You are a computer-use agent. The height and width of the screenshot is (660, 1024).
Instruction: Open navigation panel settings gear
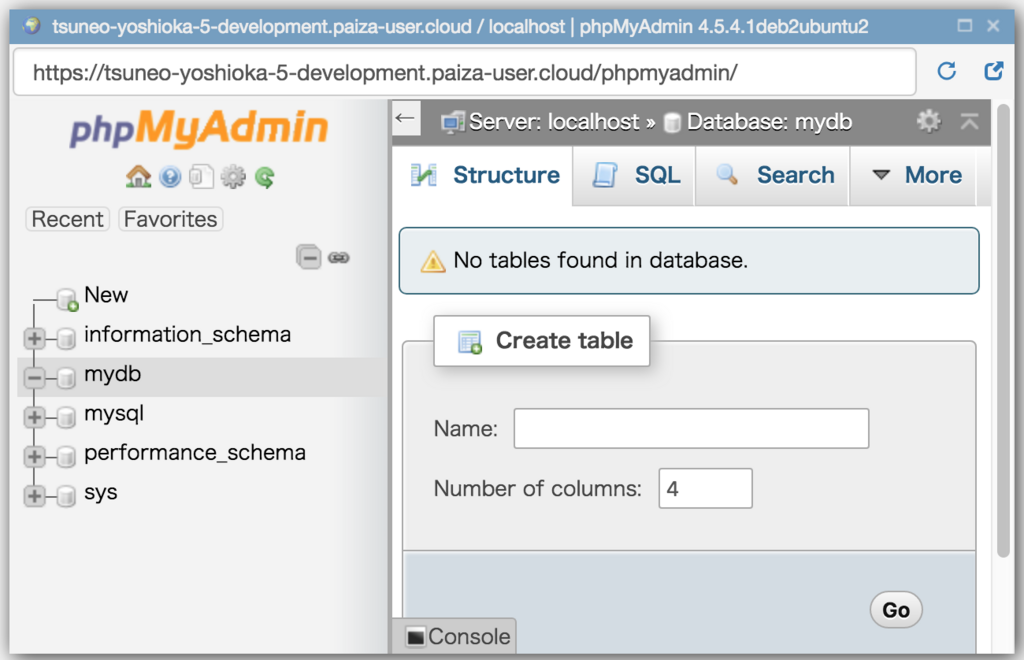point(232,177)
